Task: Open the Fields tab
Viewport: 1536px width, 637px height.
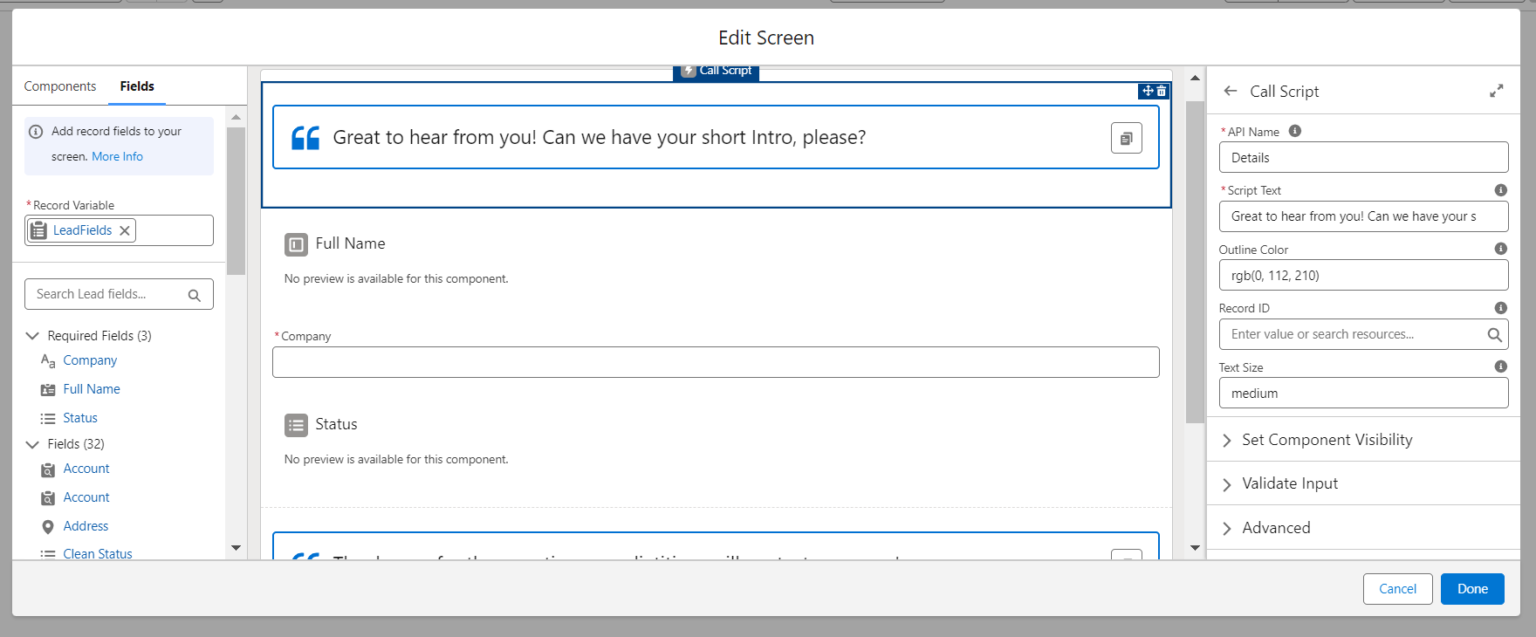Action: (137, 86)
